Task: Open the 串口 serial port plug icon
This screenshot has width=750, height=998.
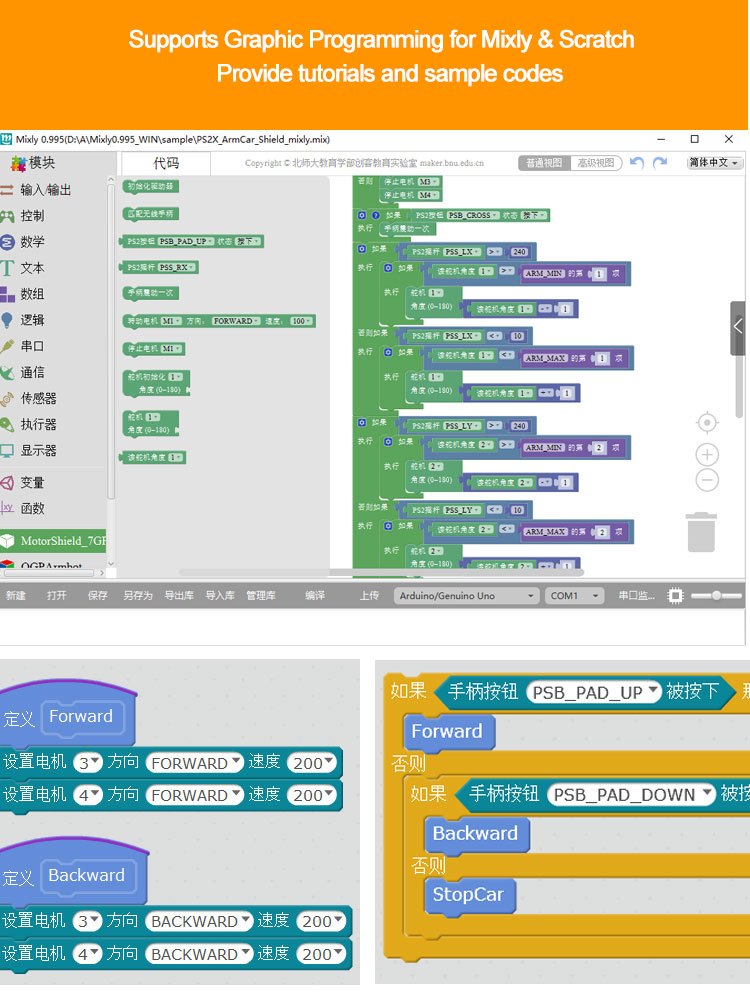Action: 7,346
